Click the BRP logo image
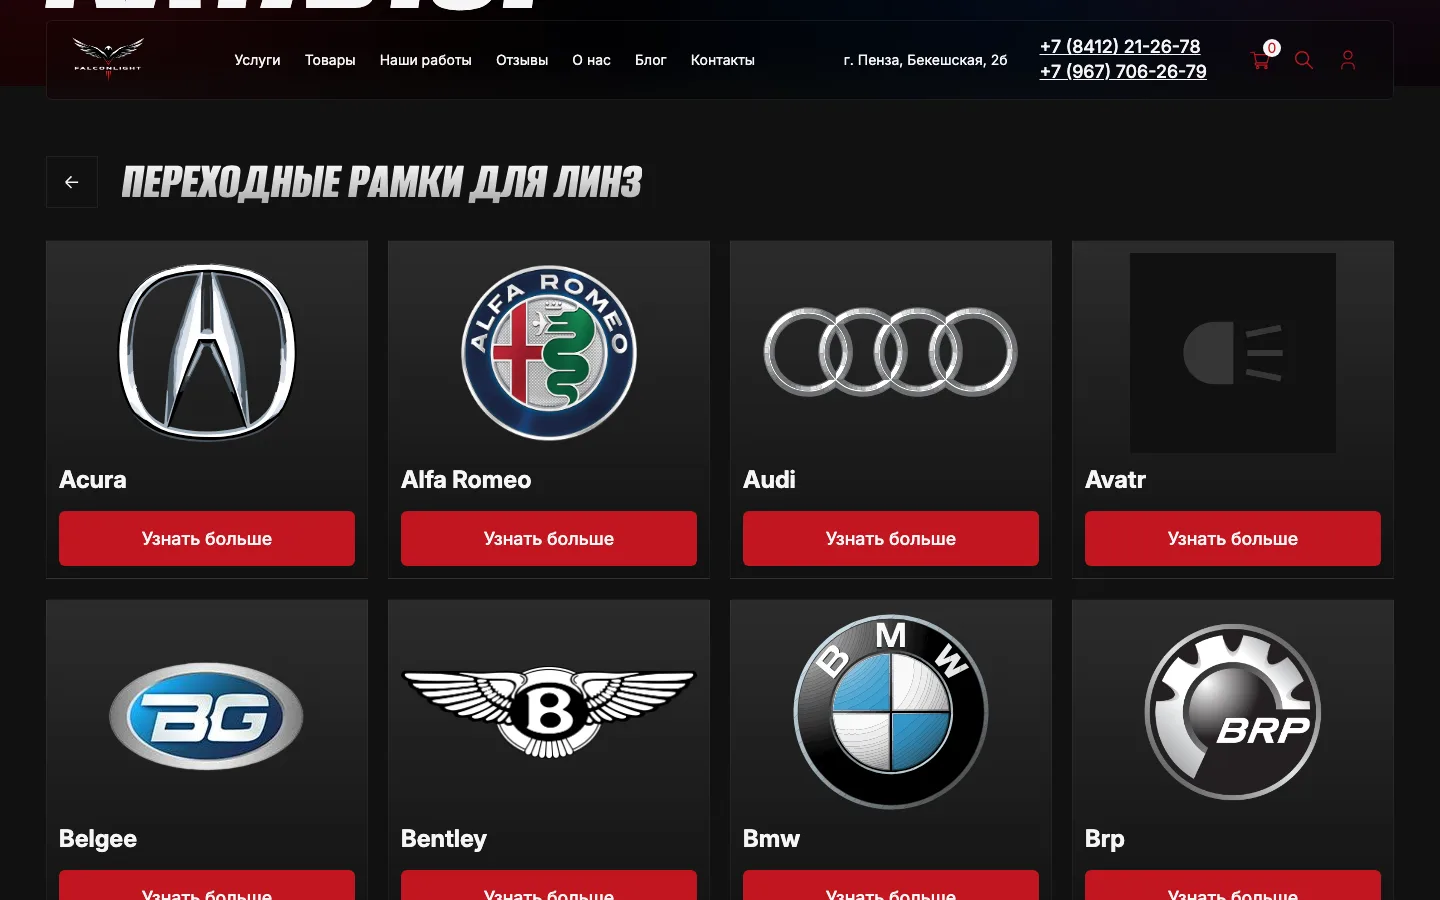1440x900 pixels. (1233, 712)
